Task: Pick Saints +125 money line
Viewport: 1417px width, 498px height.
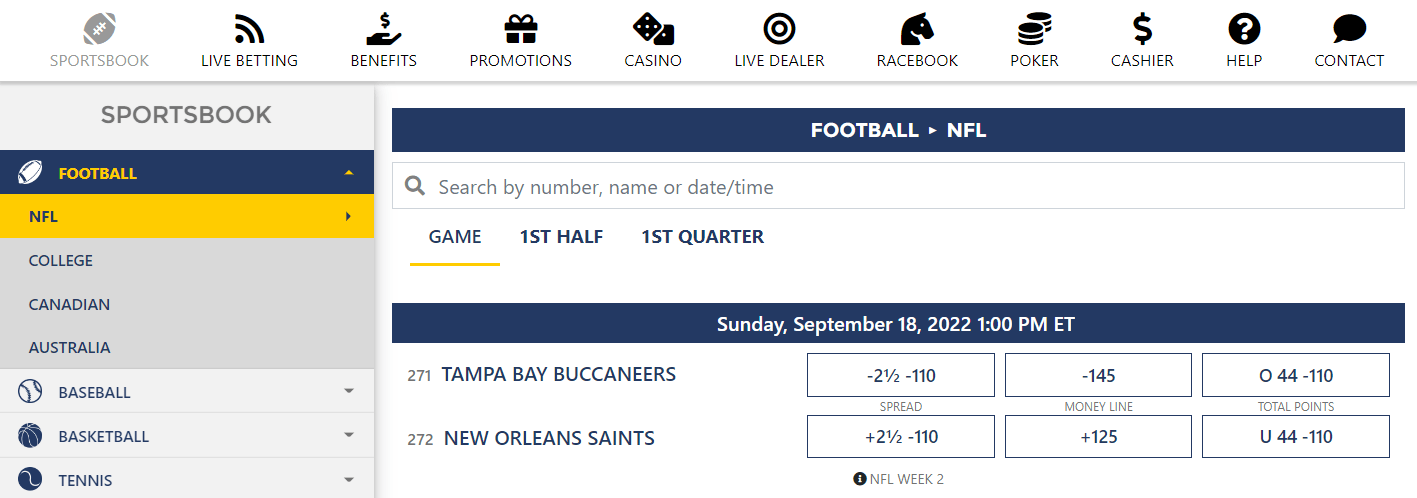Action: [x=1098, y=437]
